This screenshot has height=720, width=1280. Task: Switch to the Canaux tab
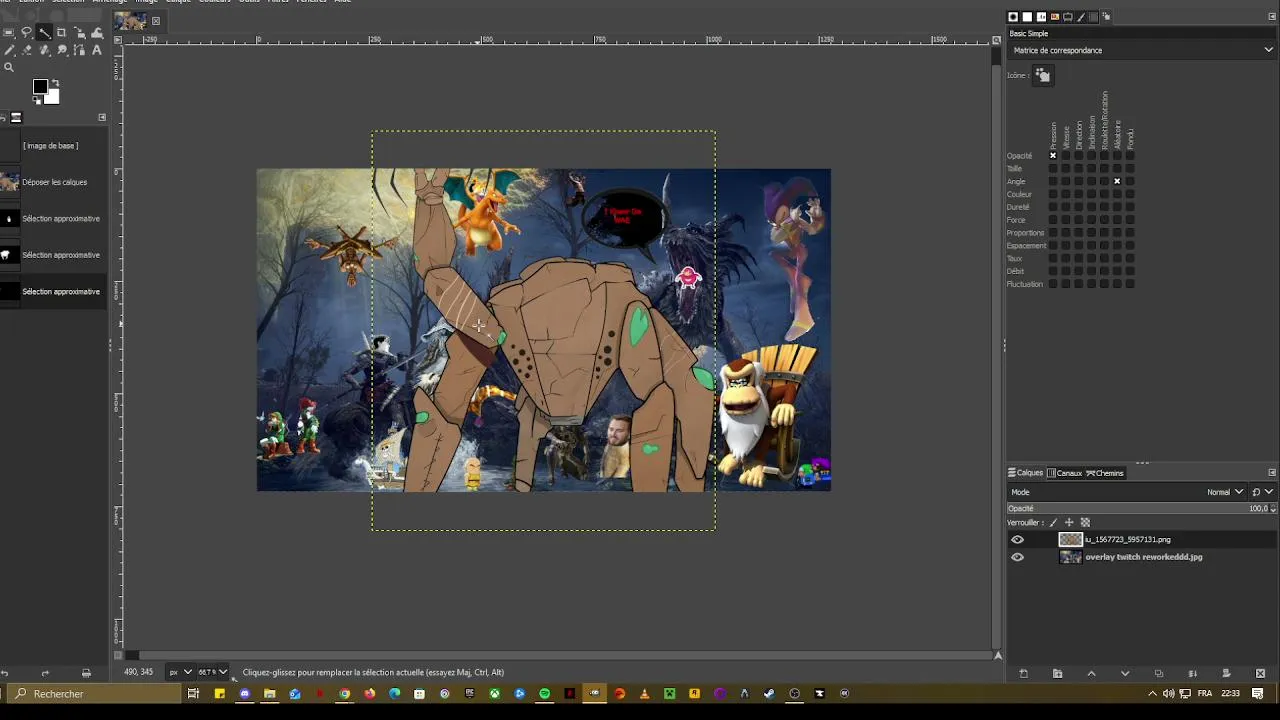(1064, 473)
